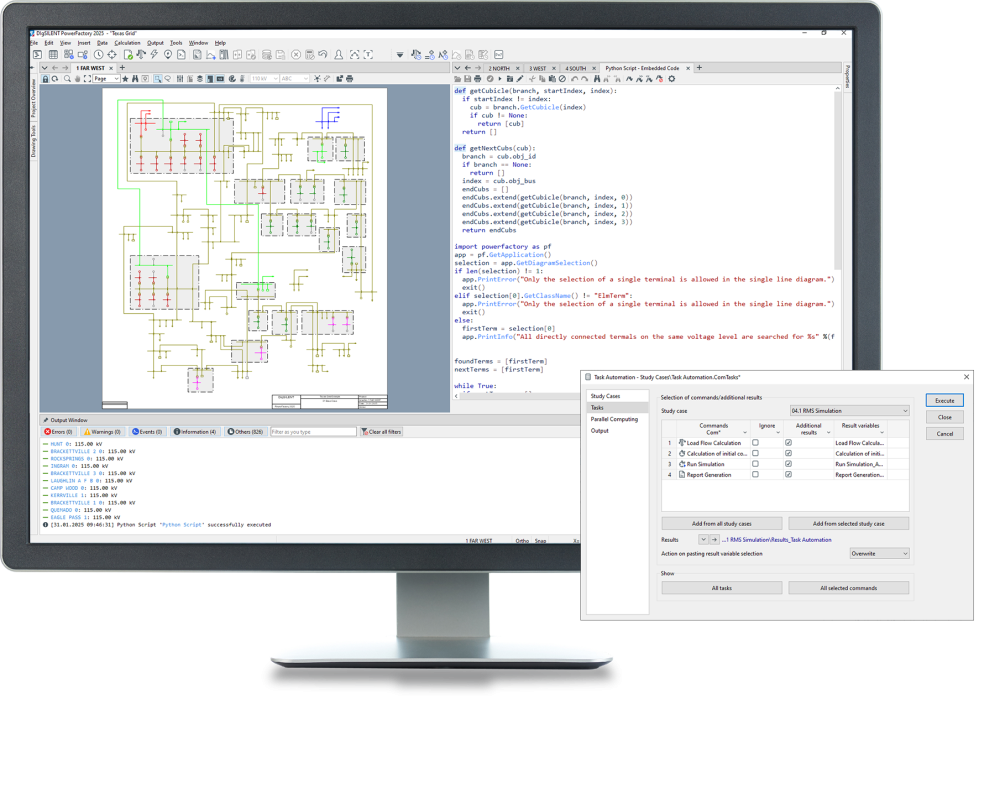The width and height of the screenshot is (1000, 788).
Task: Toggle the Warnings (0) filter in Output Window
Action: point(102,432)
